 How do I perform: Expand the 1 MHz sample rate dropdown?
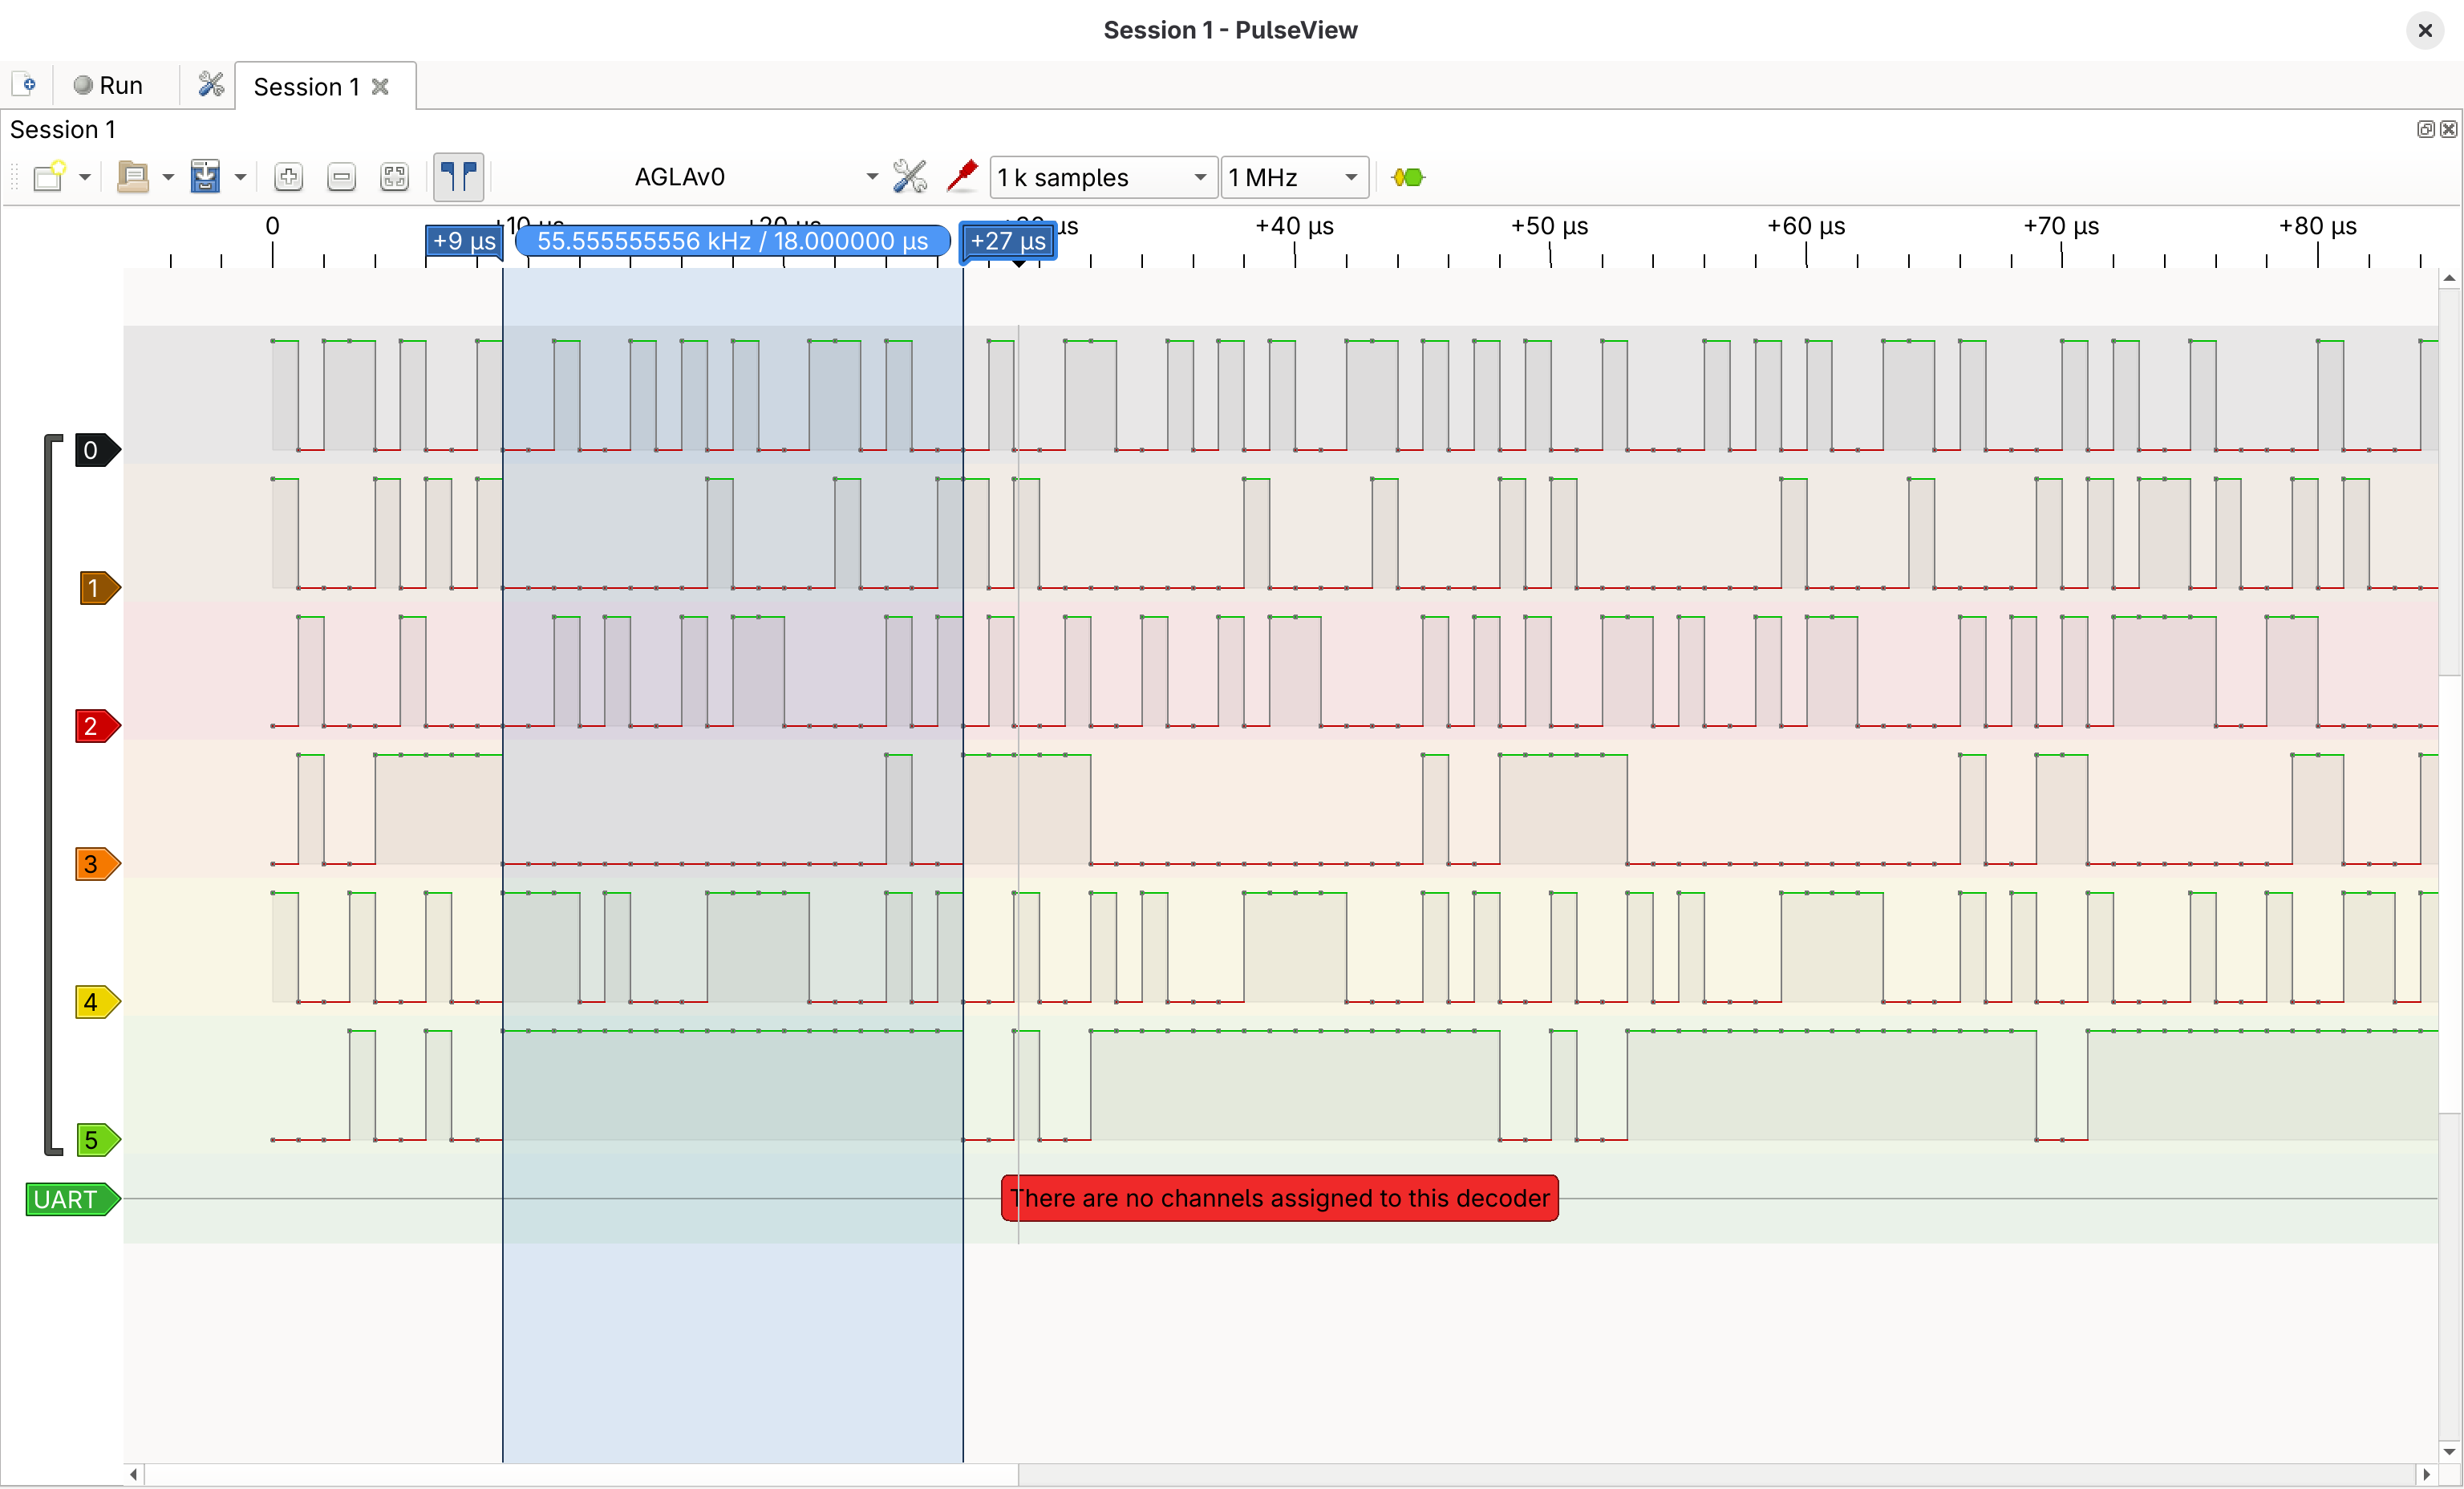pyautogui.click(x=1294, y=177)
